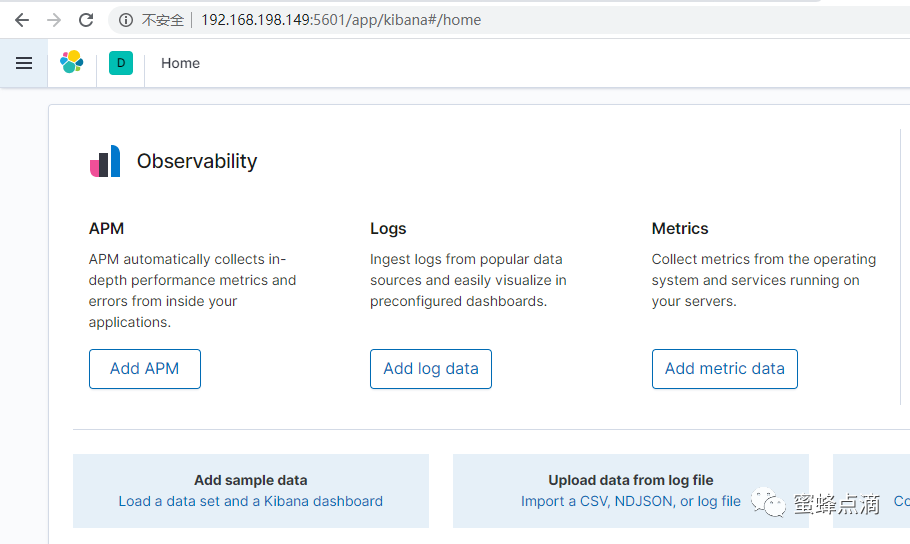Click the browser back arrow
The image size is (910, 544).
pyautogui.click(x=22, y=20)
